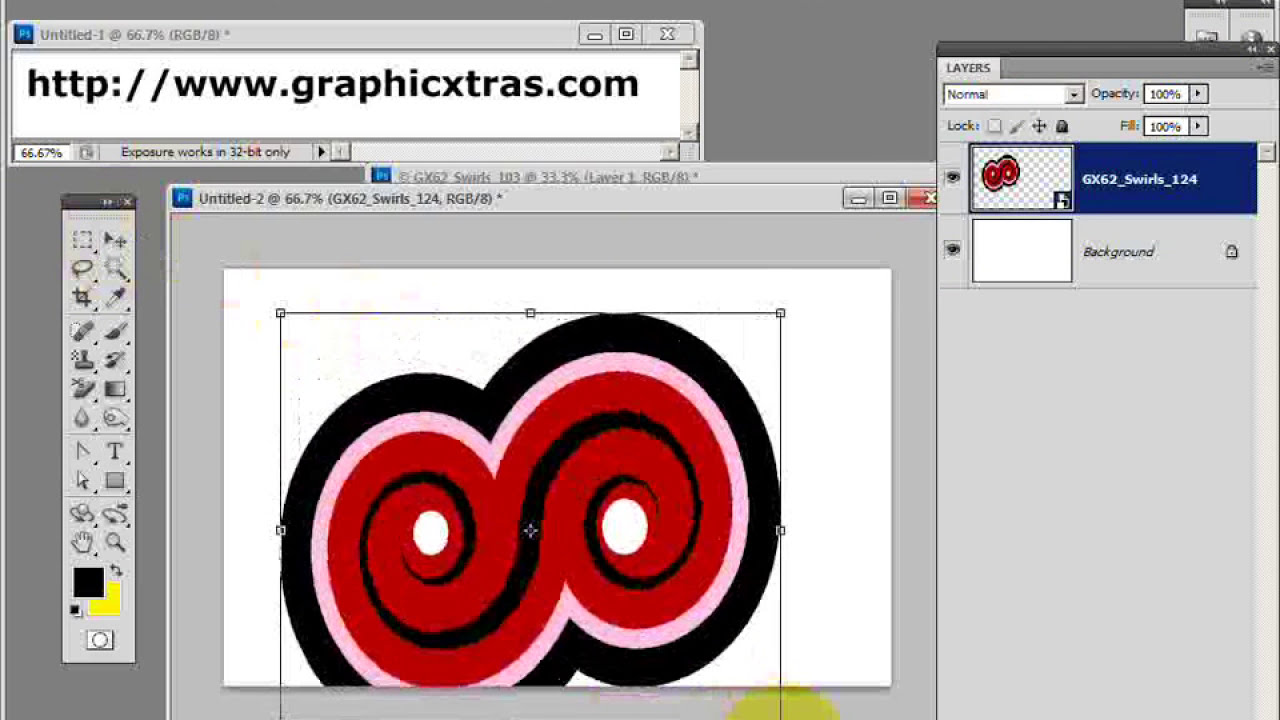The image size is (1280, 720).
Task: Select the Healing Brush tool
Action: click(x=83, y=331)
